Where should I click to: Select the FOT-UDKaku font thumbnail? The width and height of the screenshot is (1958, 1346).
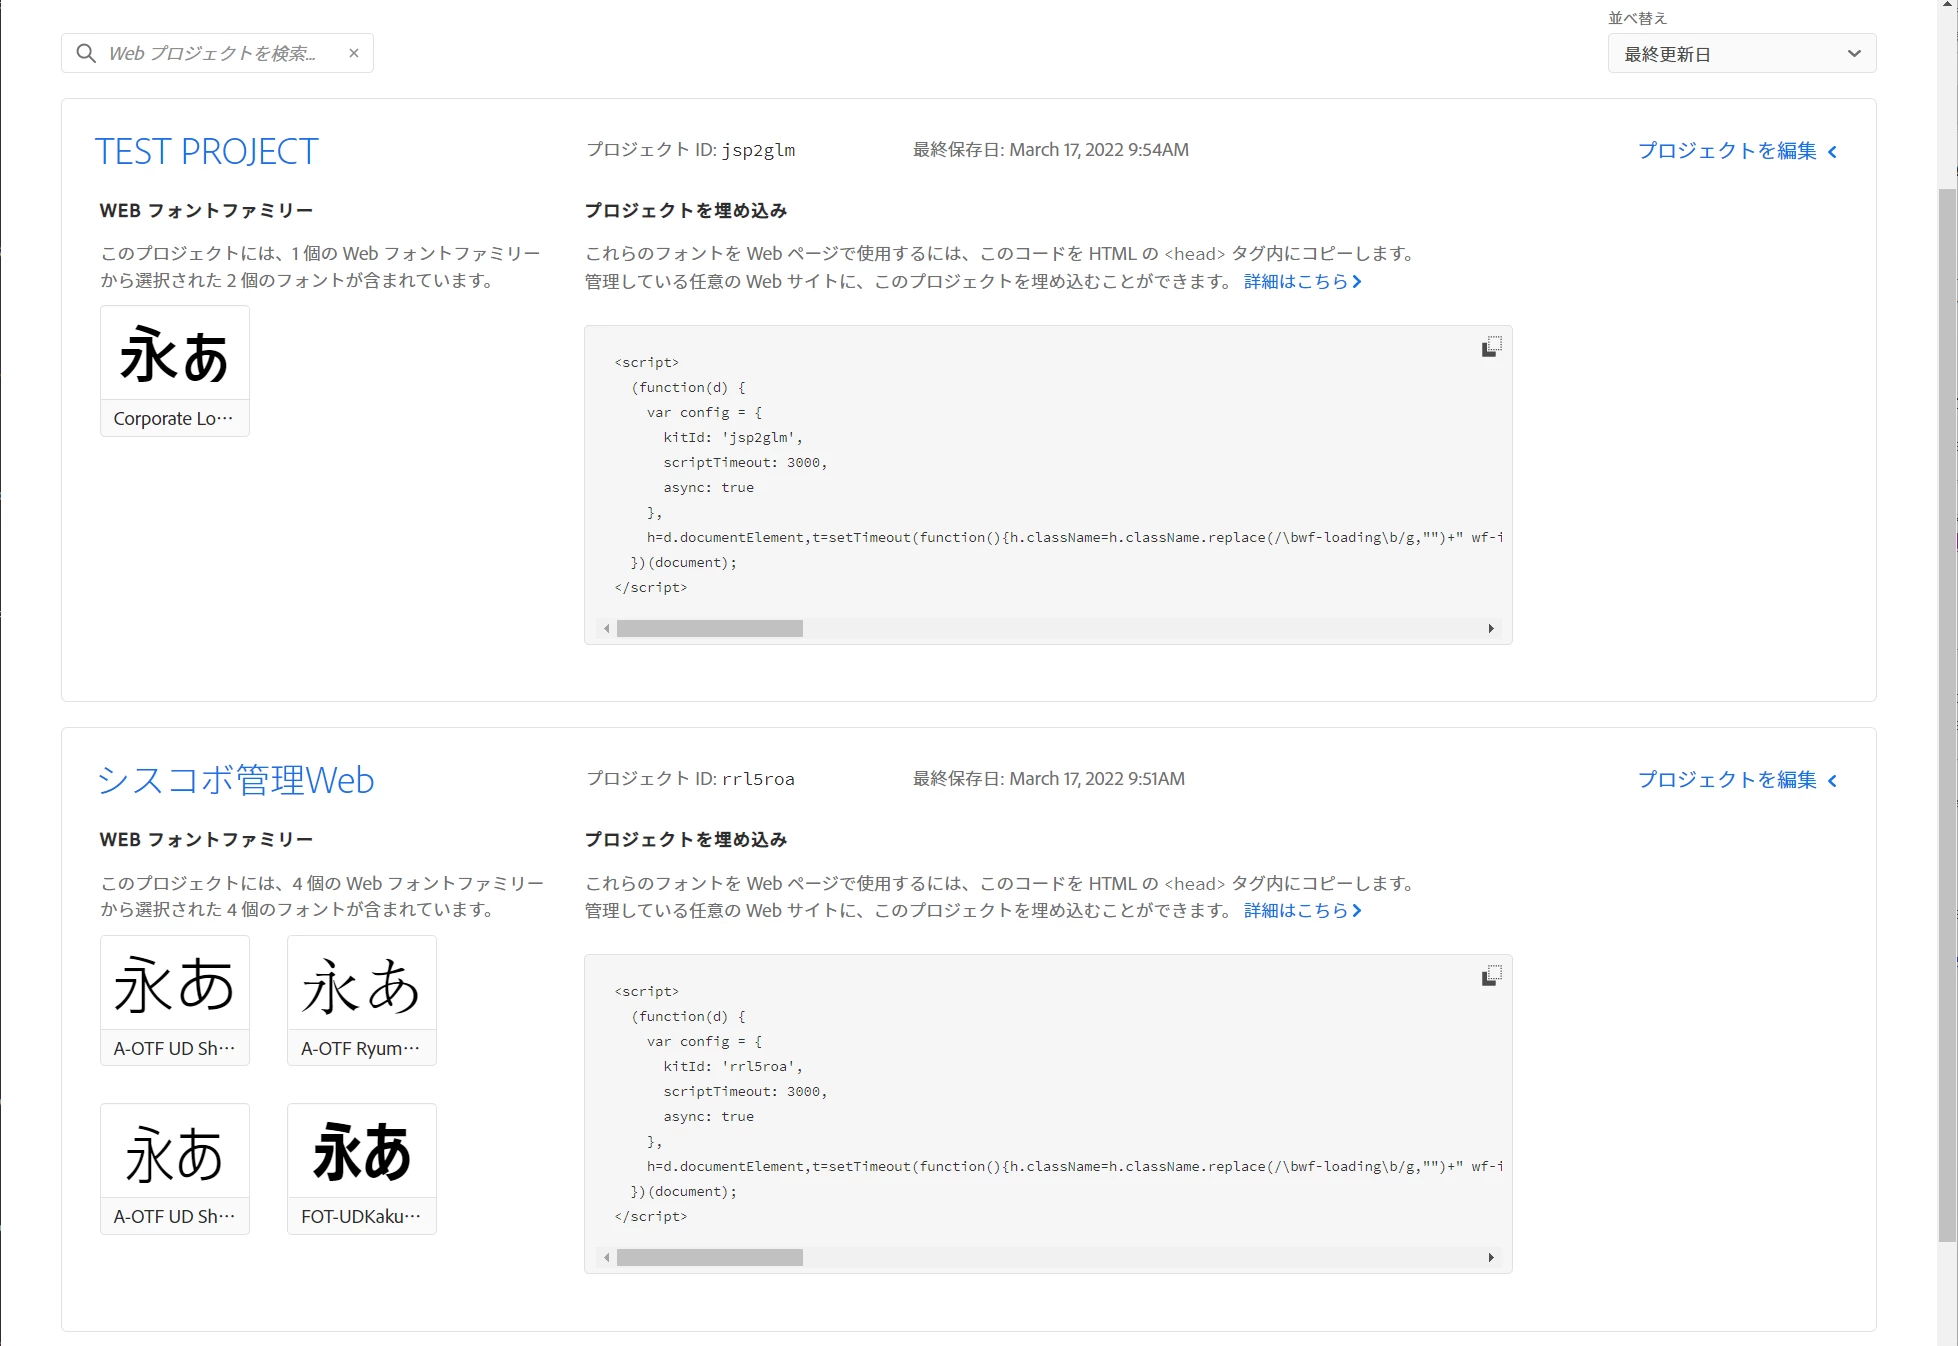tap(361, 1168)
